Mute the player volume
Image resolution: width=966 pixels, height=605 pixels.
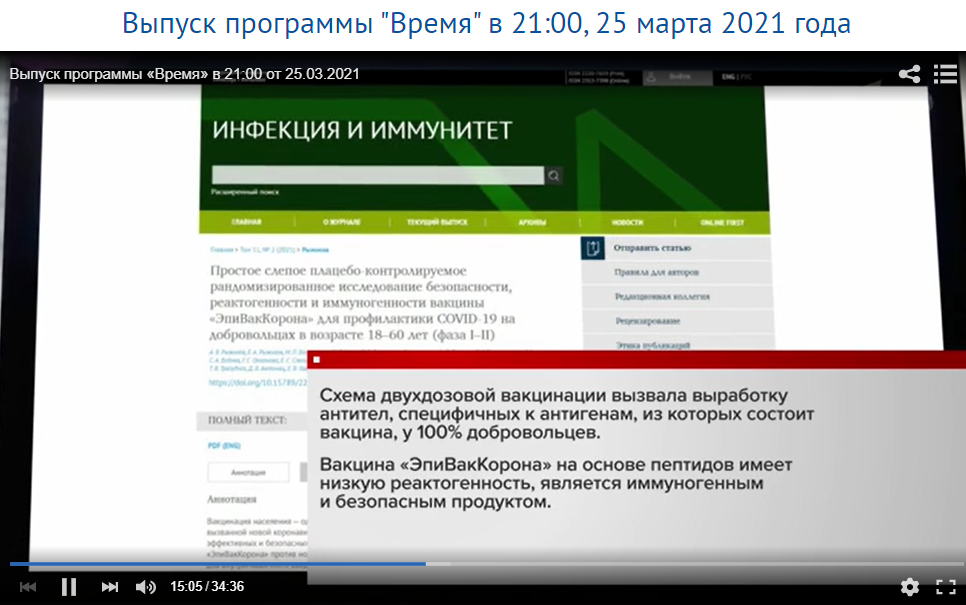pyautogui.click(x=145, y=587)
